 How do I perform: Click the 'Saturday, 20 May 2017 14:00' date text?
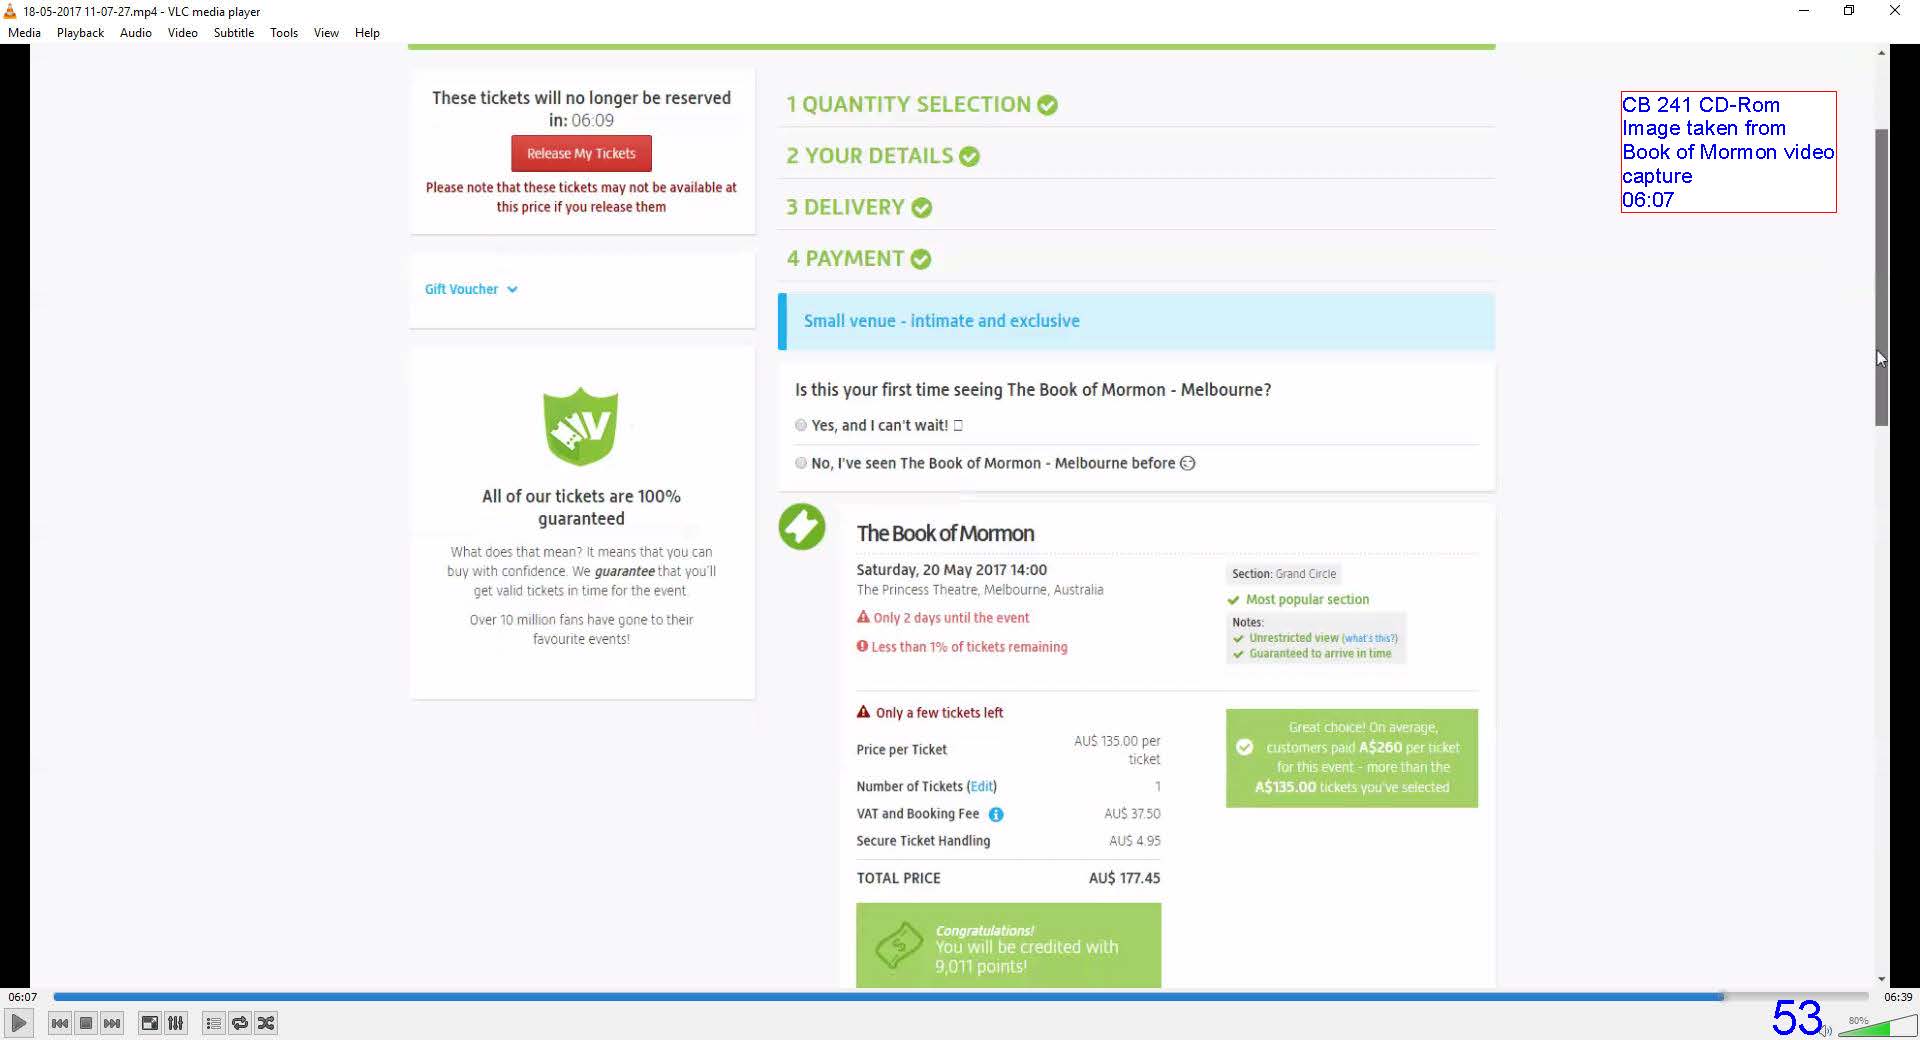pyautogui.click(x=951, y=570)
